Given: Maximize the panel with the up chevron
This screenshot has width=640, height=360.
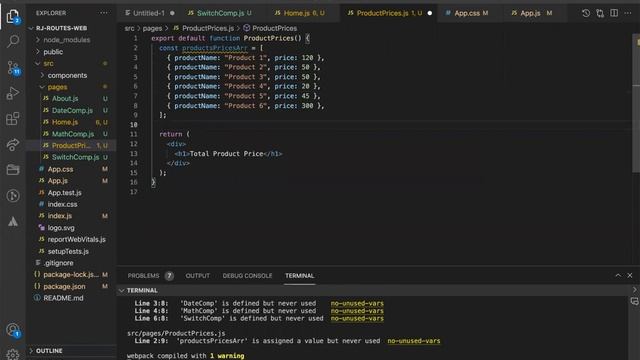Looking at the screenshot, I should click(x=618, y=276).
